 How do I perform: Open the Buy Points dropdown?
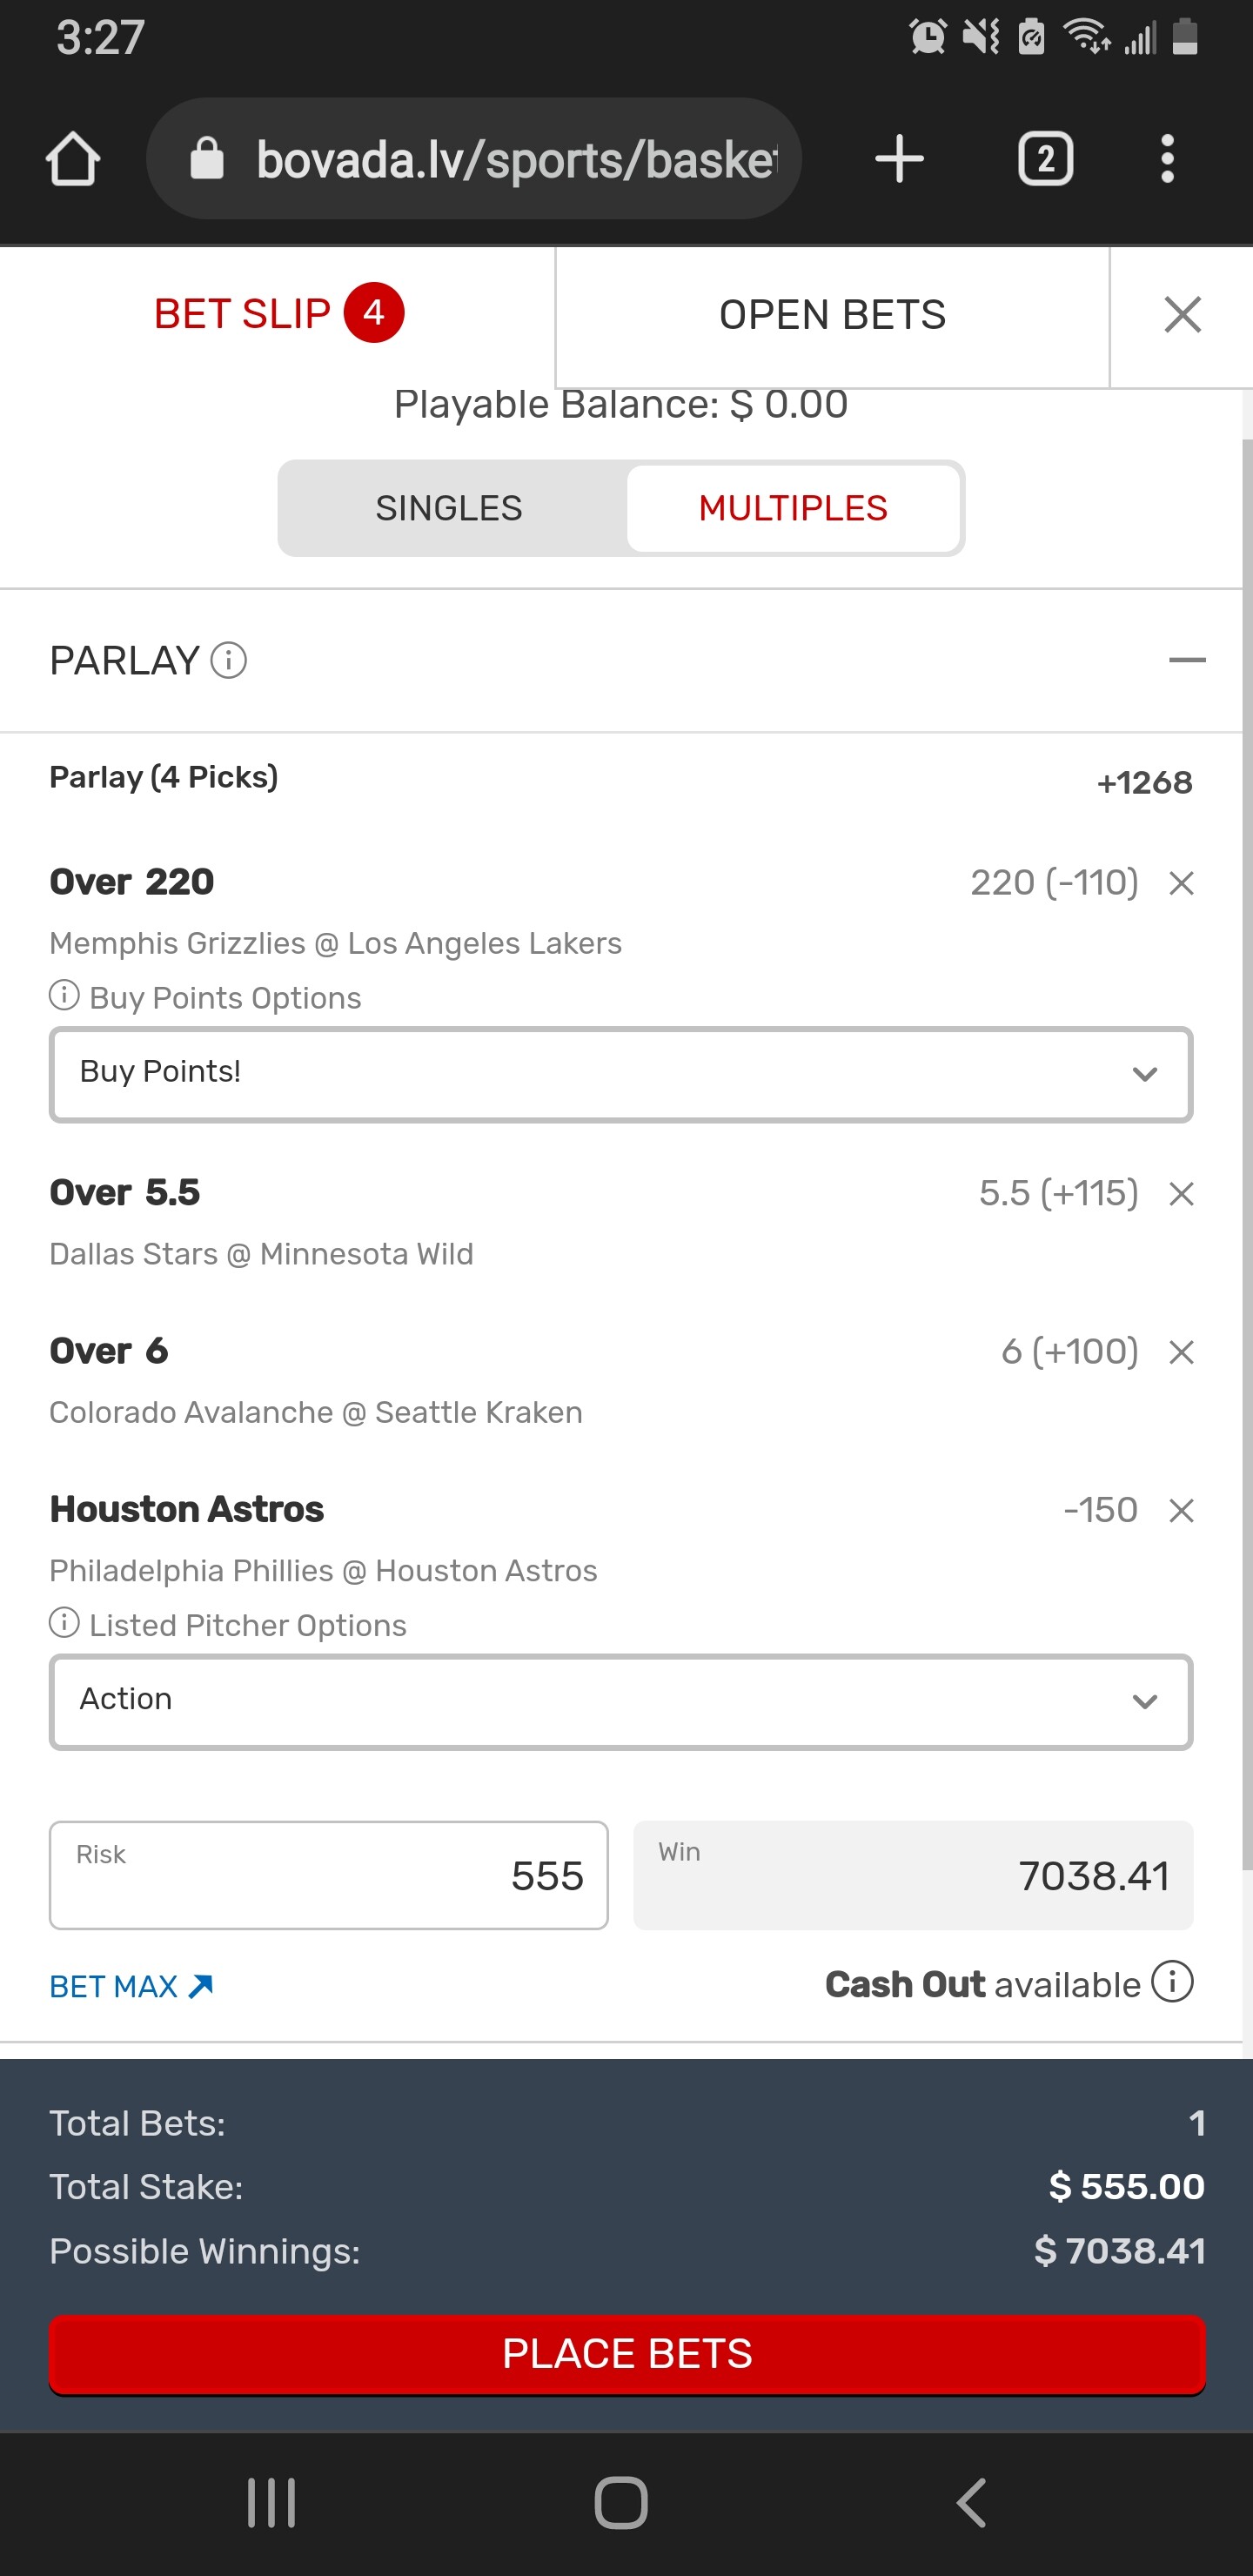click(620, 1074)
